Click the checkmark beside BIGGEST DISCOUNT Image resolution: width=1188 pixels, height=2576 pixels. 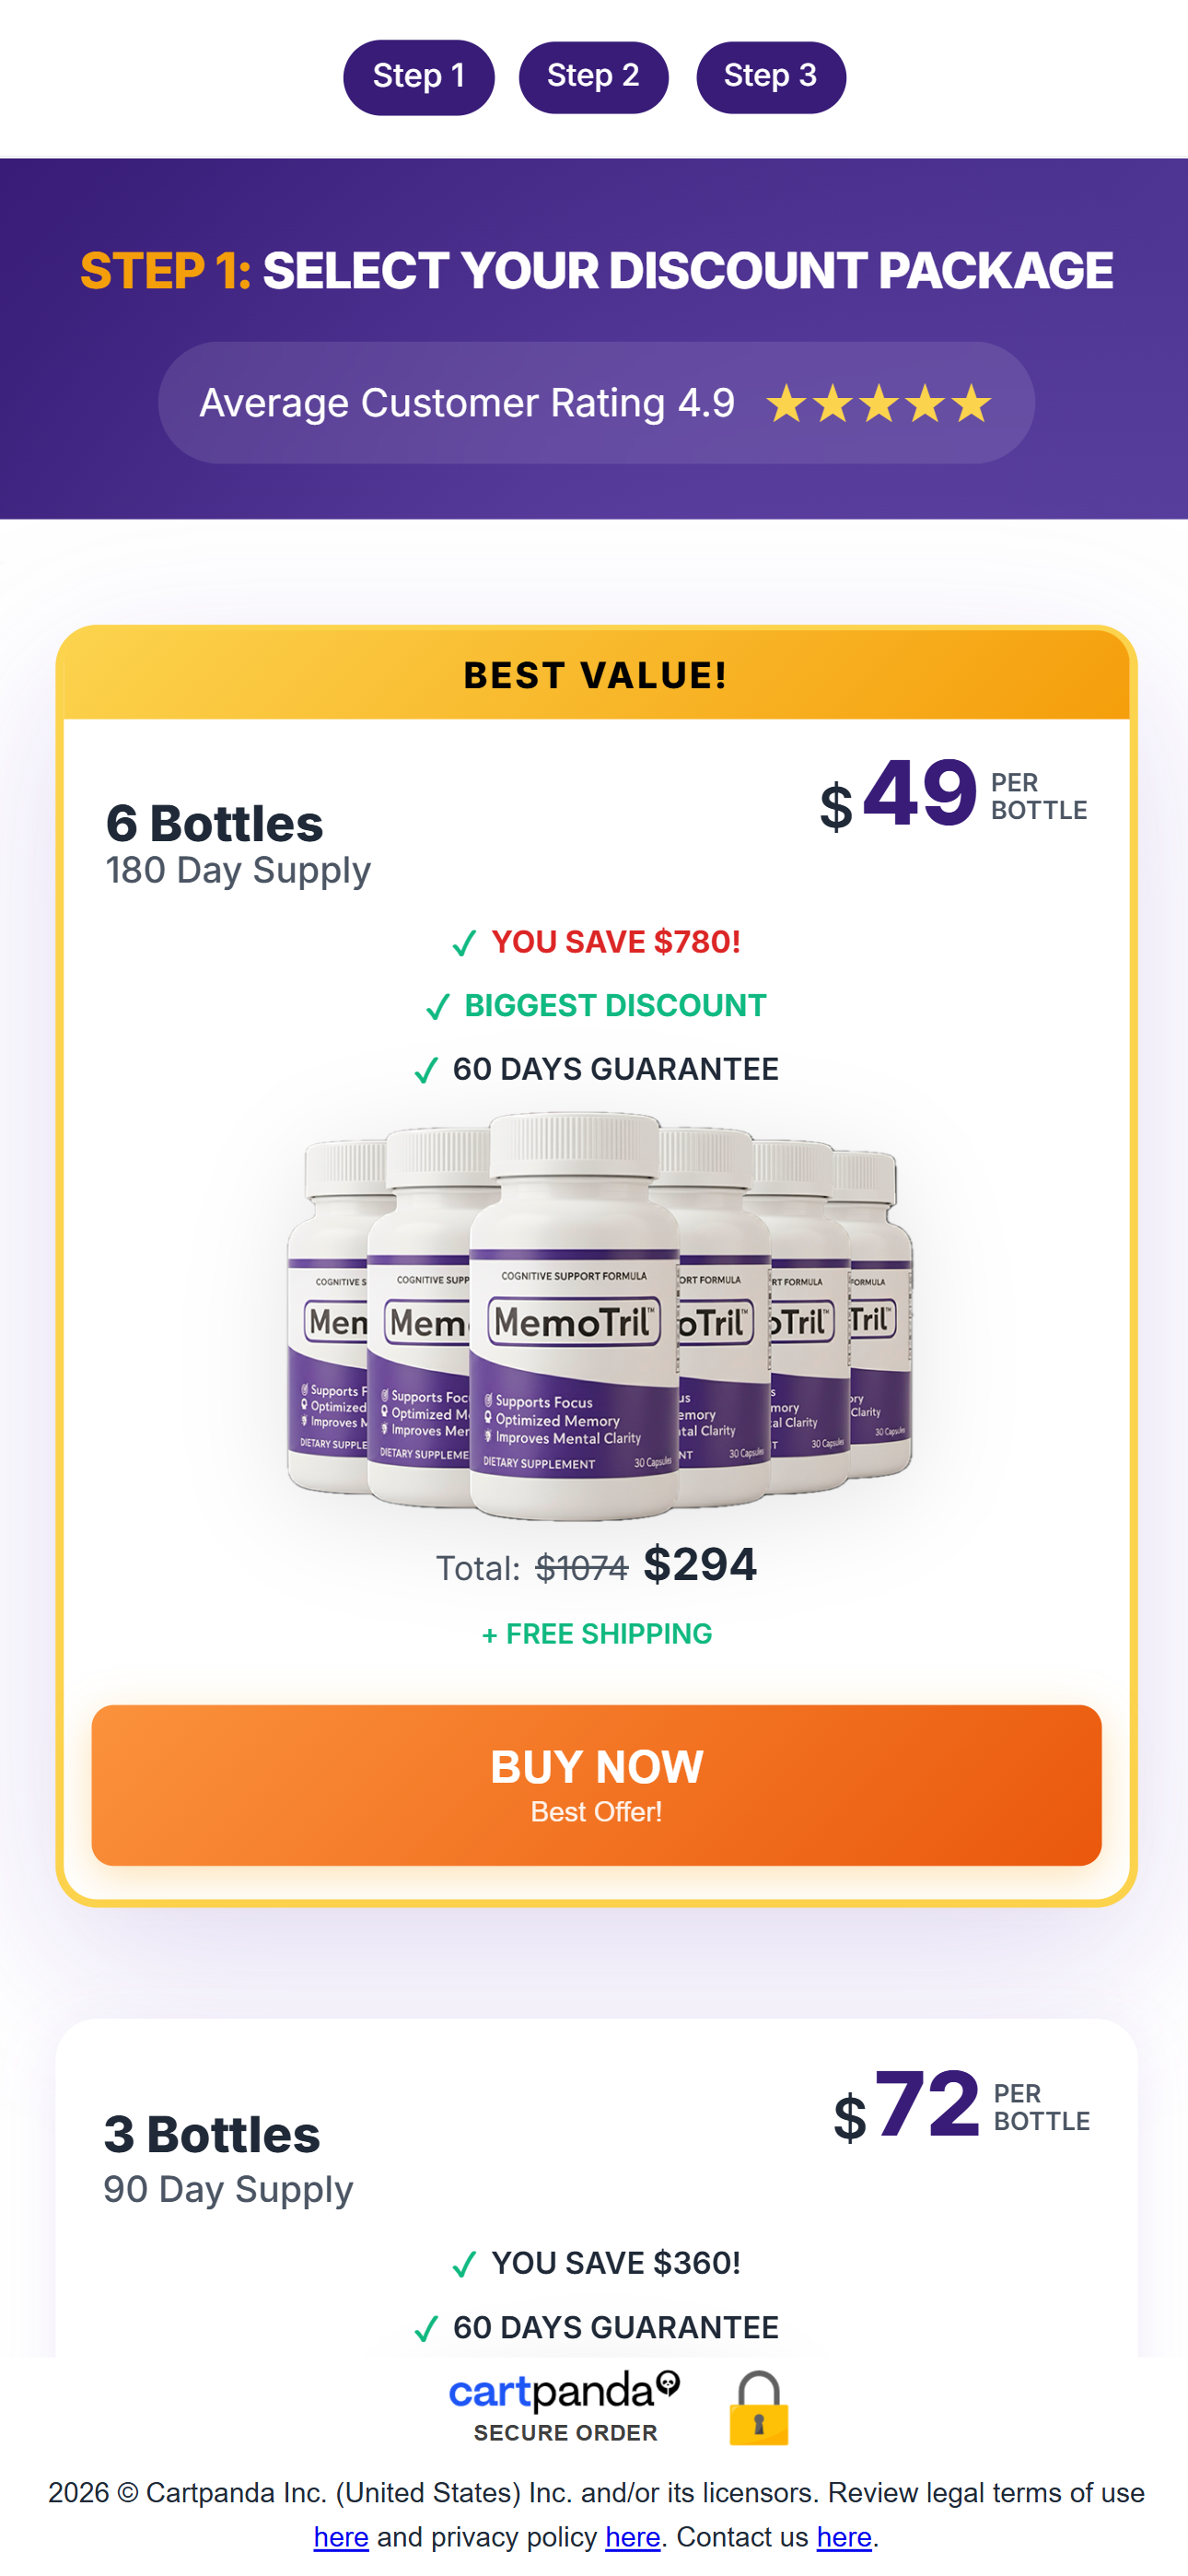tap(437, 1007)
